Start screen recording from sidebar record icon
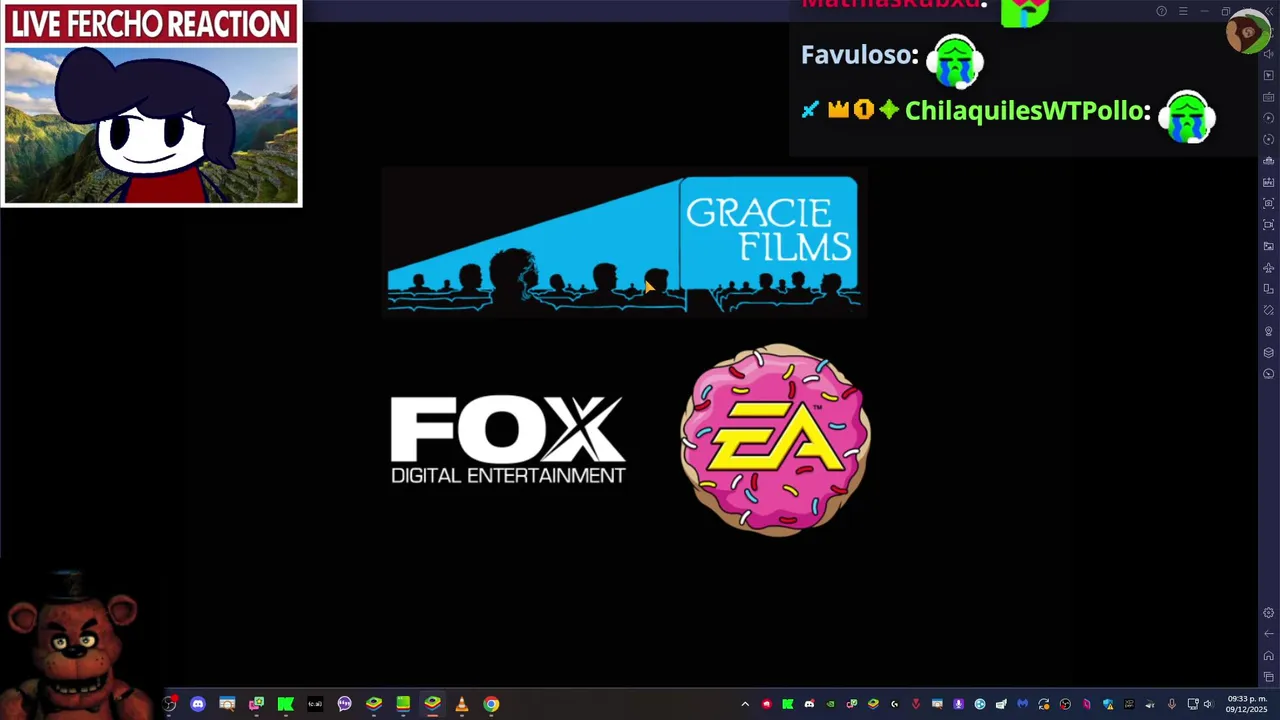 tap(1268, 225)
